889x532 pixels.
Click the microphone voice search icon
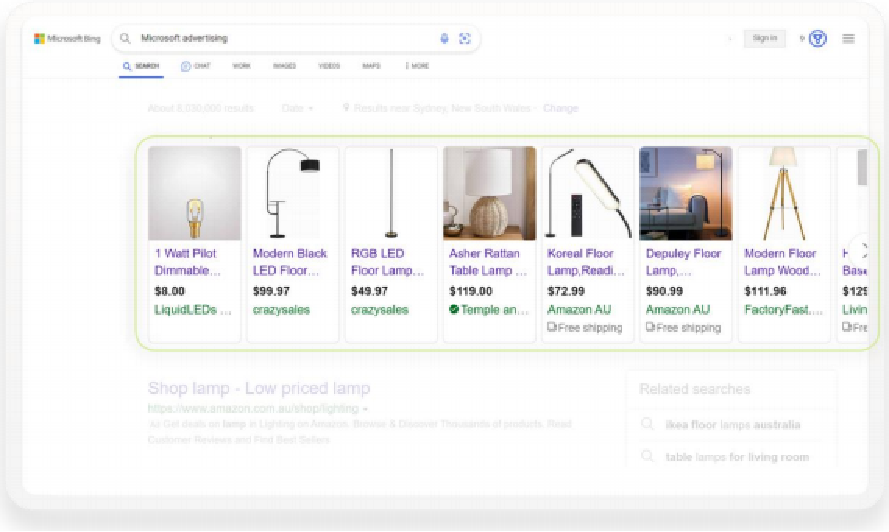pos(445,39)
